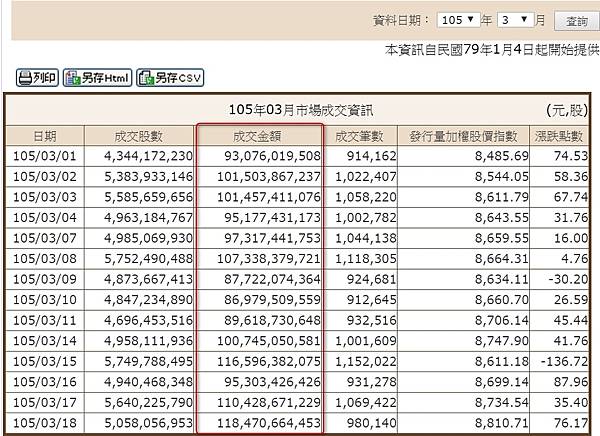Click the 成交股數 column header

tap(139, 136)
